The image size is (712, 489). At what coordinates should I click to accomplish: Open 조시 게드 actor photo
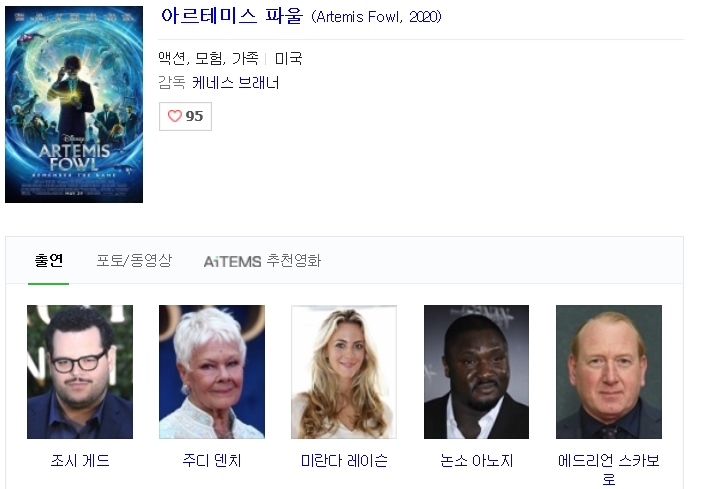tap(80, 372)
